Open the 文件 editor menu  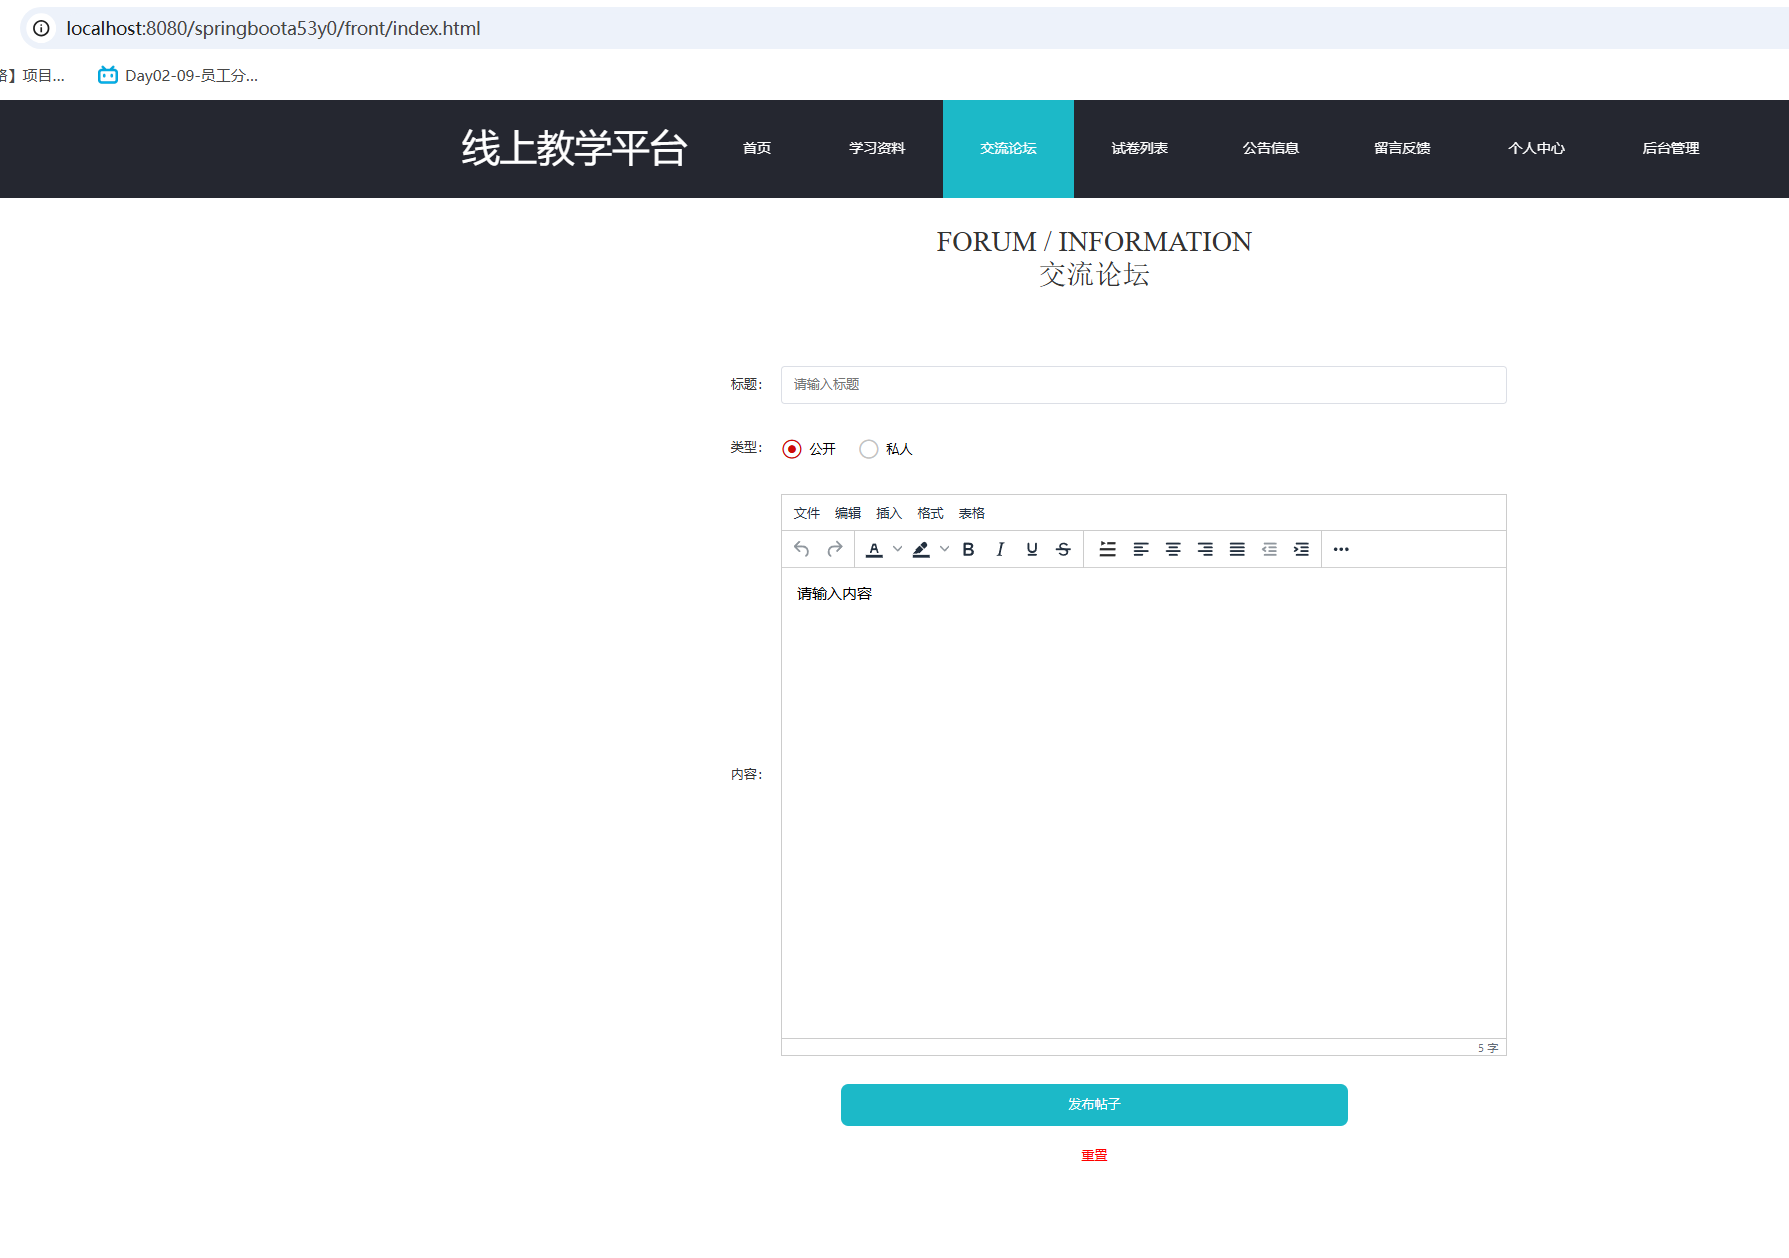pos(807,513)
